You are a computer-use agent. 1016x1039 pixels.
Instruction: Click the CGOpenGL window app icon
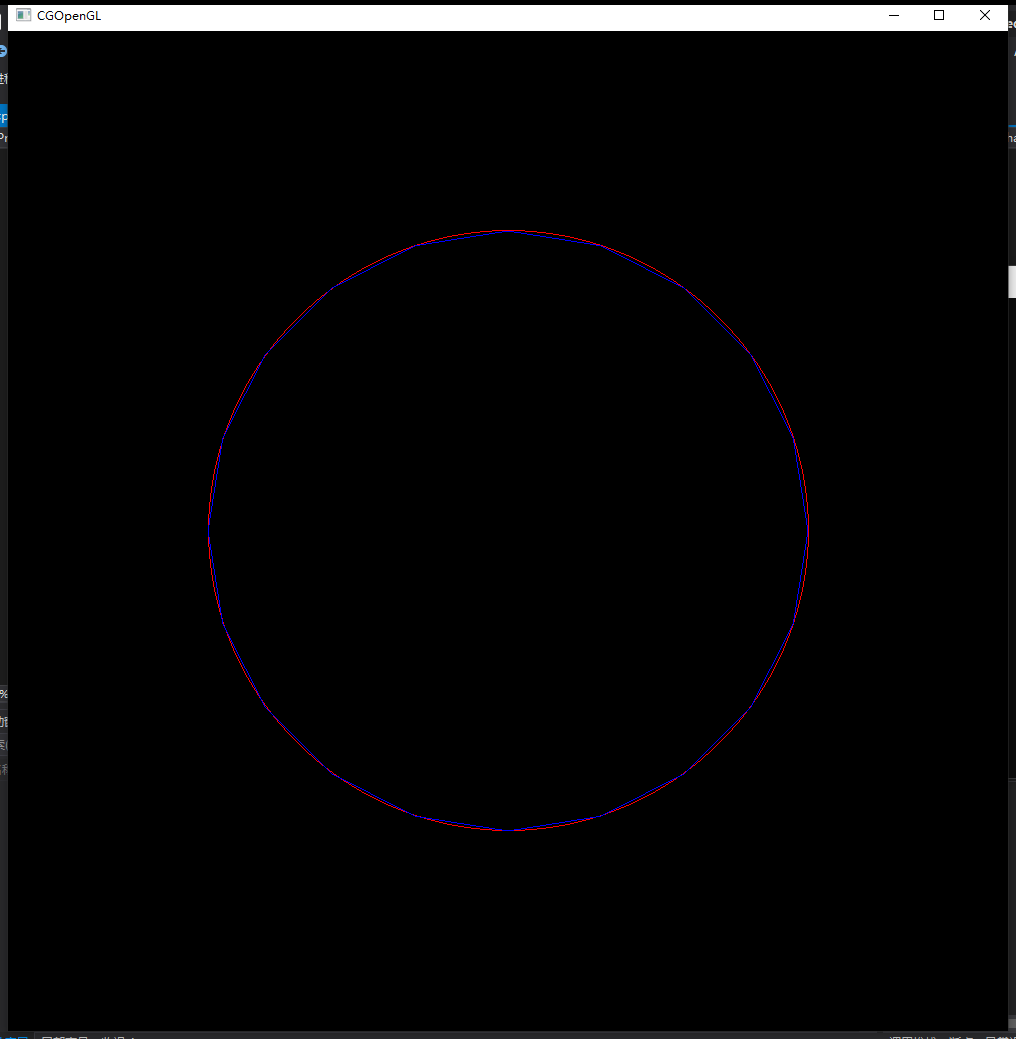(x=23, y=15)
